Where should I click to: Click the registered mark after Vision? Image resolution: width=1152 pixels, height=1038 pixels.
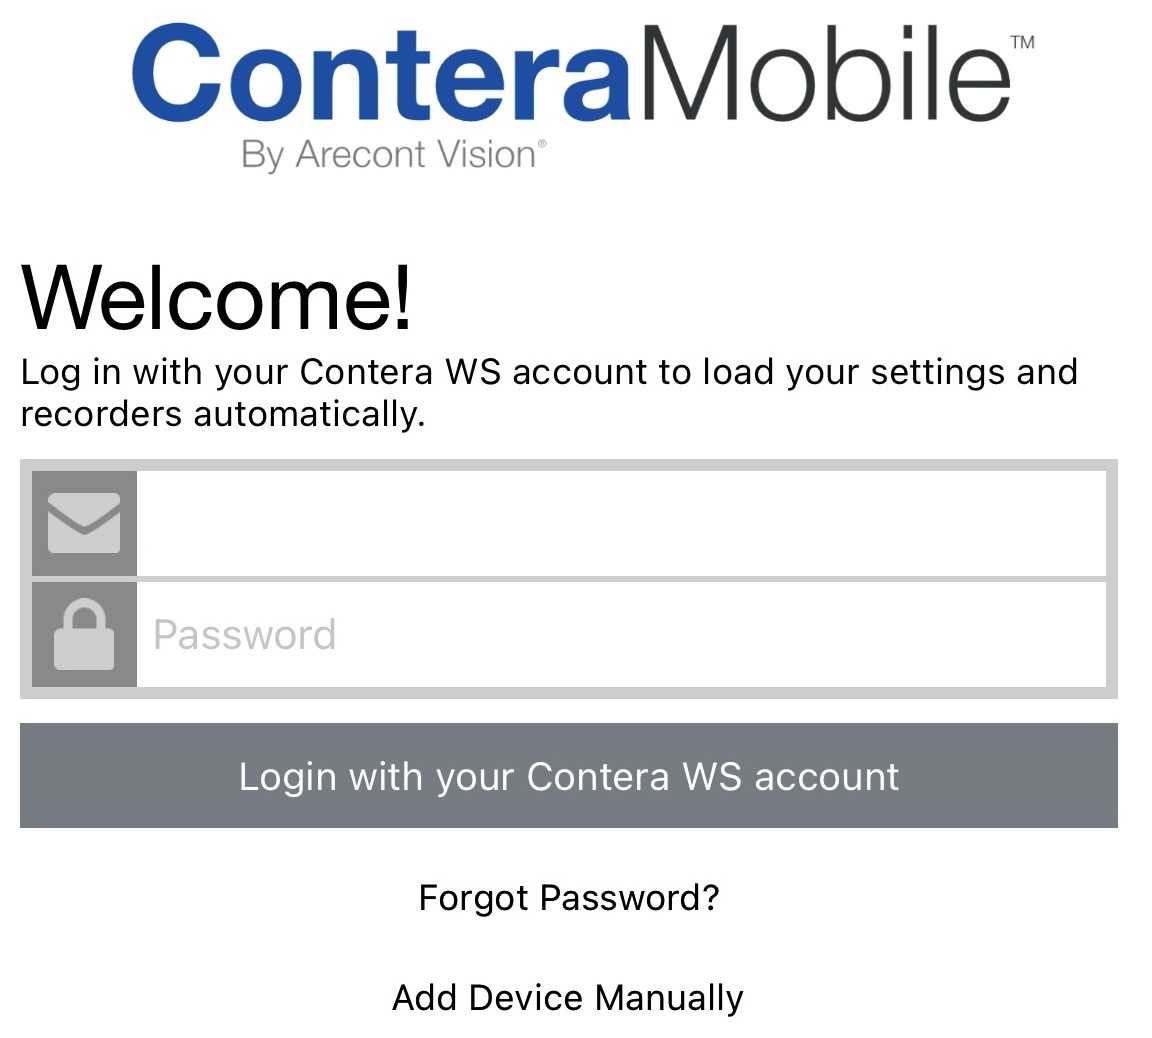(542, 143)
